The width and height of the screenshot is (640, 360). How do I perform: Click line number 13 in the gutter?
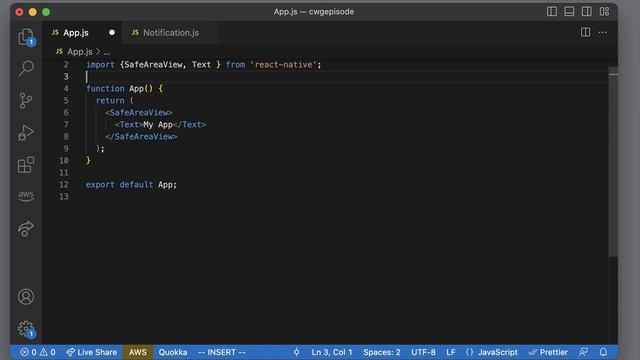click(64, 197)
